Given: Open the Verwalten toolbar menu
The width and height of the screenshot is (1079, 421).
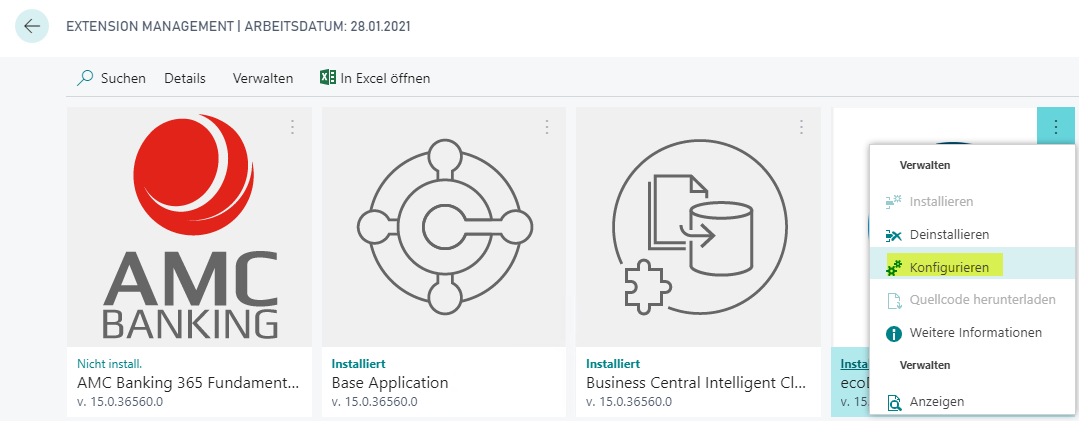Looking at the screenshot, I should pyautogui.click(x=263, y=78).
